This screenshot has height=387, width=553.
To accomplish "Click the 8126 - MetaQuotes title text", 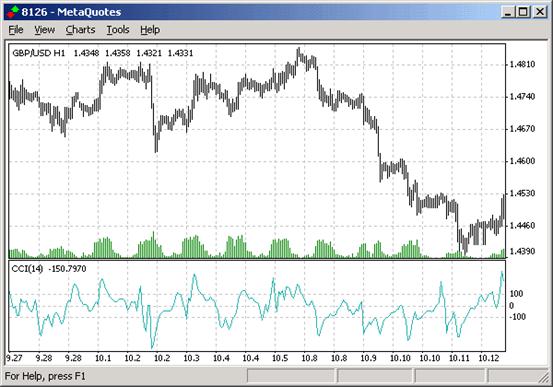I will pos(71,12).
